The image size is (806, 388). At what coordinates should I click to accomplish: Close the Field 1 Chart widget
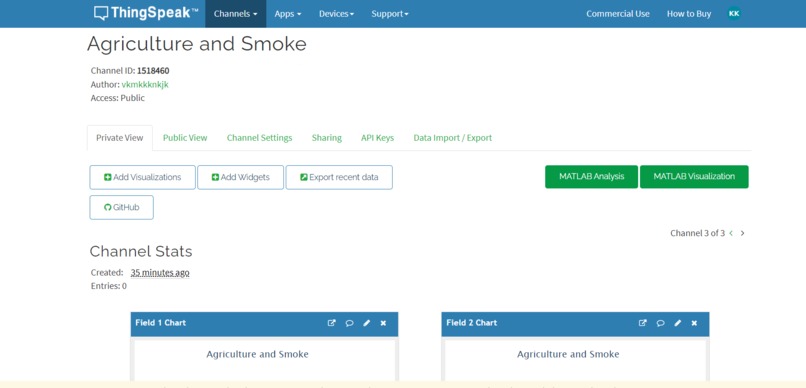coord(383,323)
